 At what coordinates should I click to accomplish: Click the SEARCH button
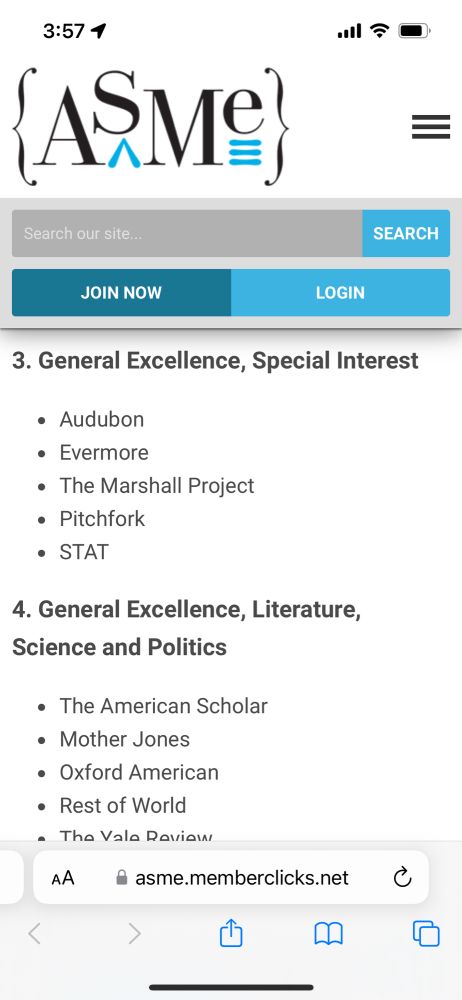[406, 233]
